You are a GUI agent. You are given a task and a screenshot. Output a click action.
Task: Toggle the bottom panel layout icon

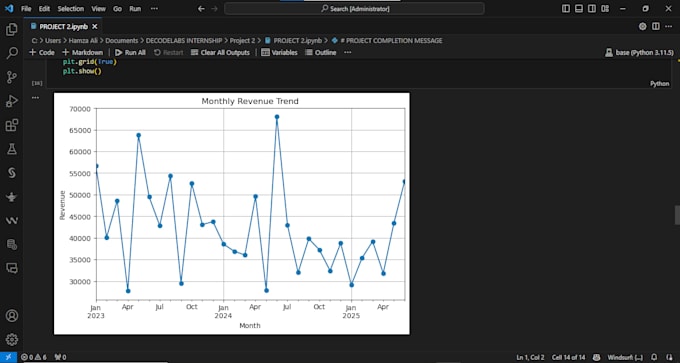point(579,9)
